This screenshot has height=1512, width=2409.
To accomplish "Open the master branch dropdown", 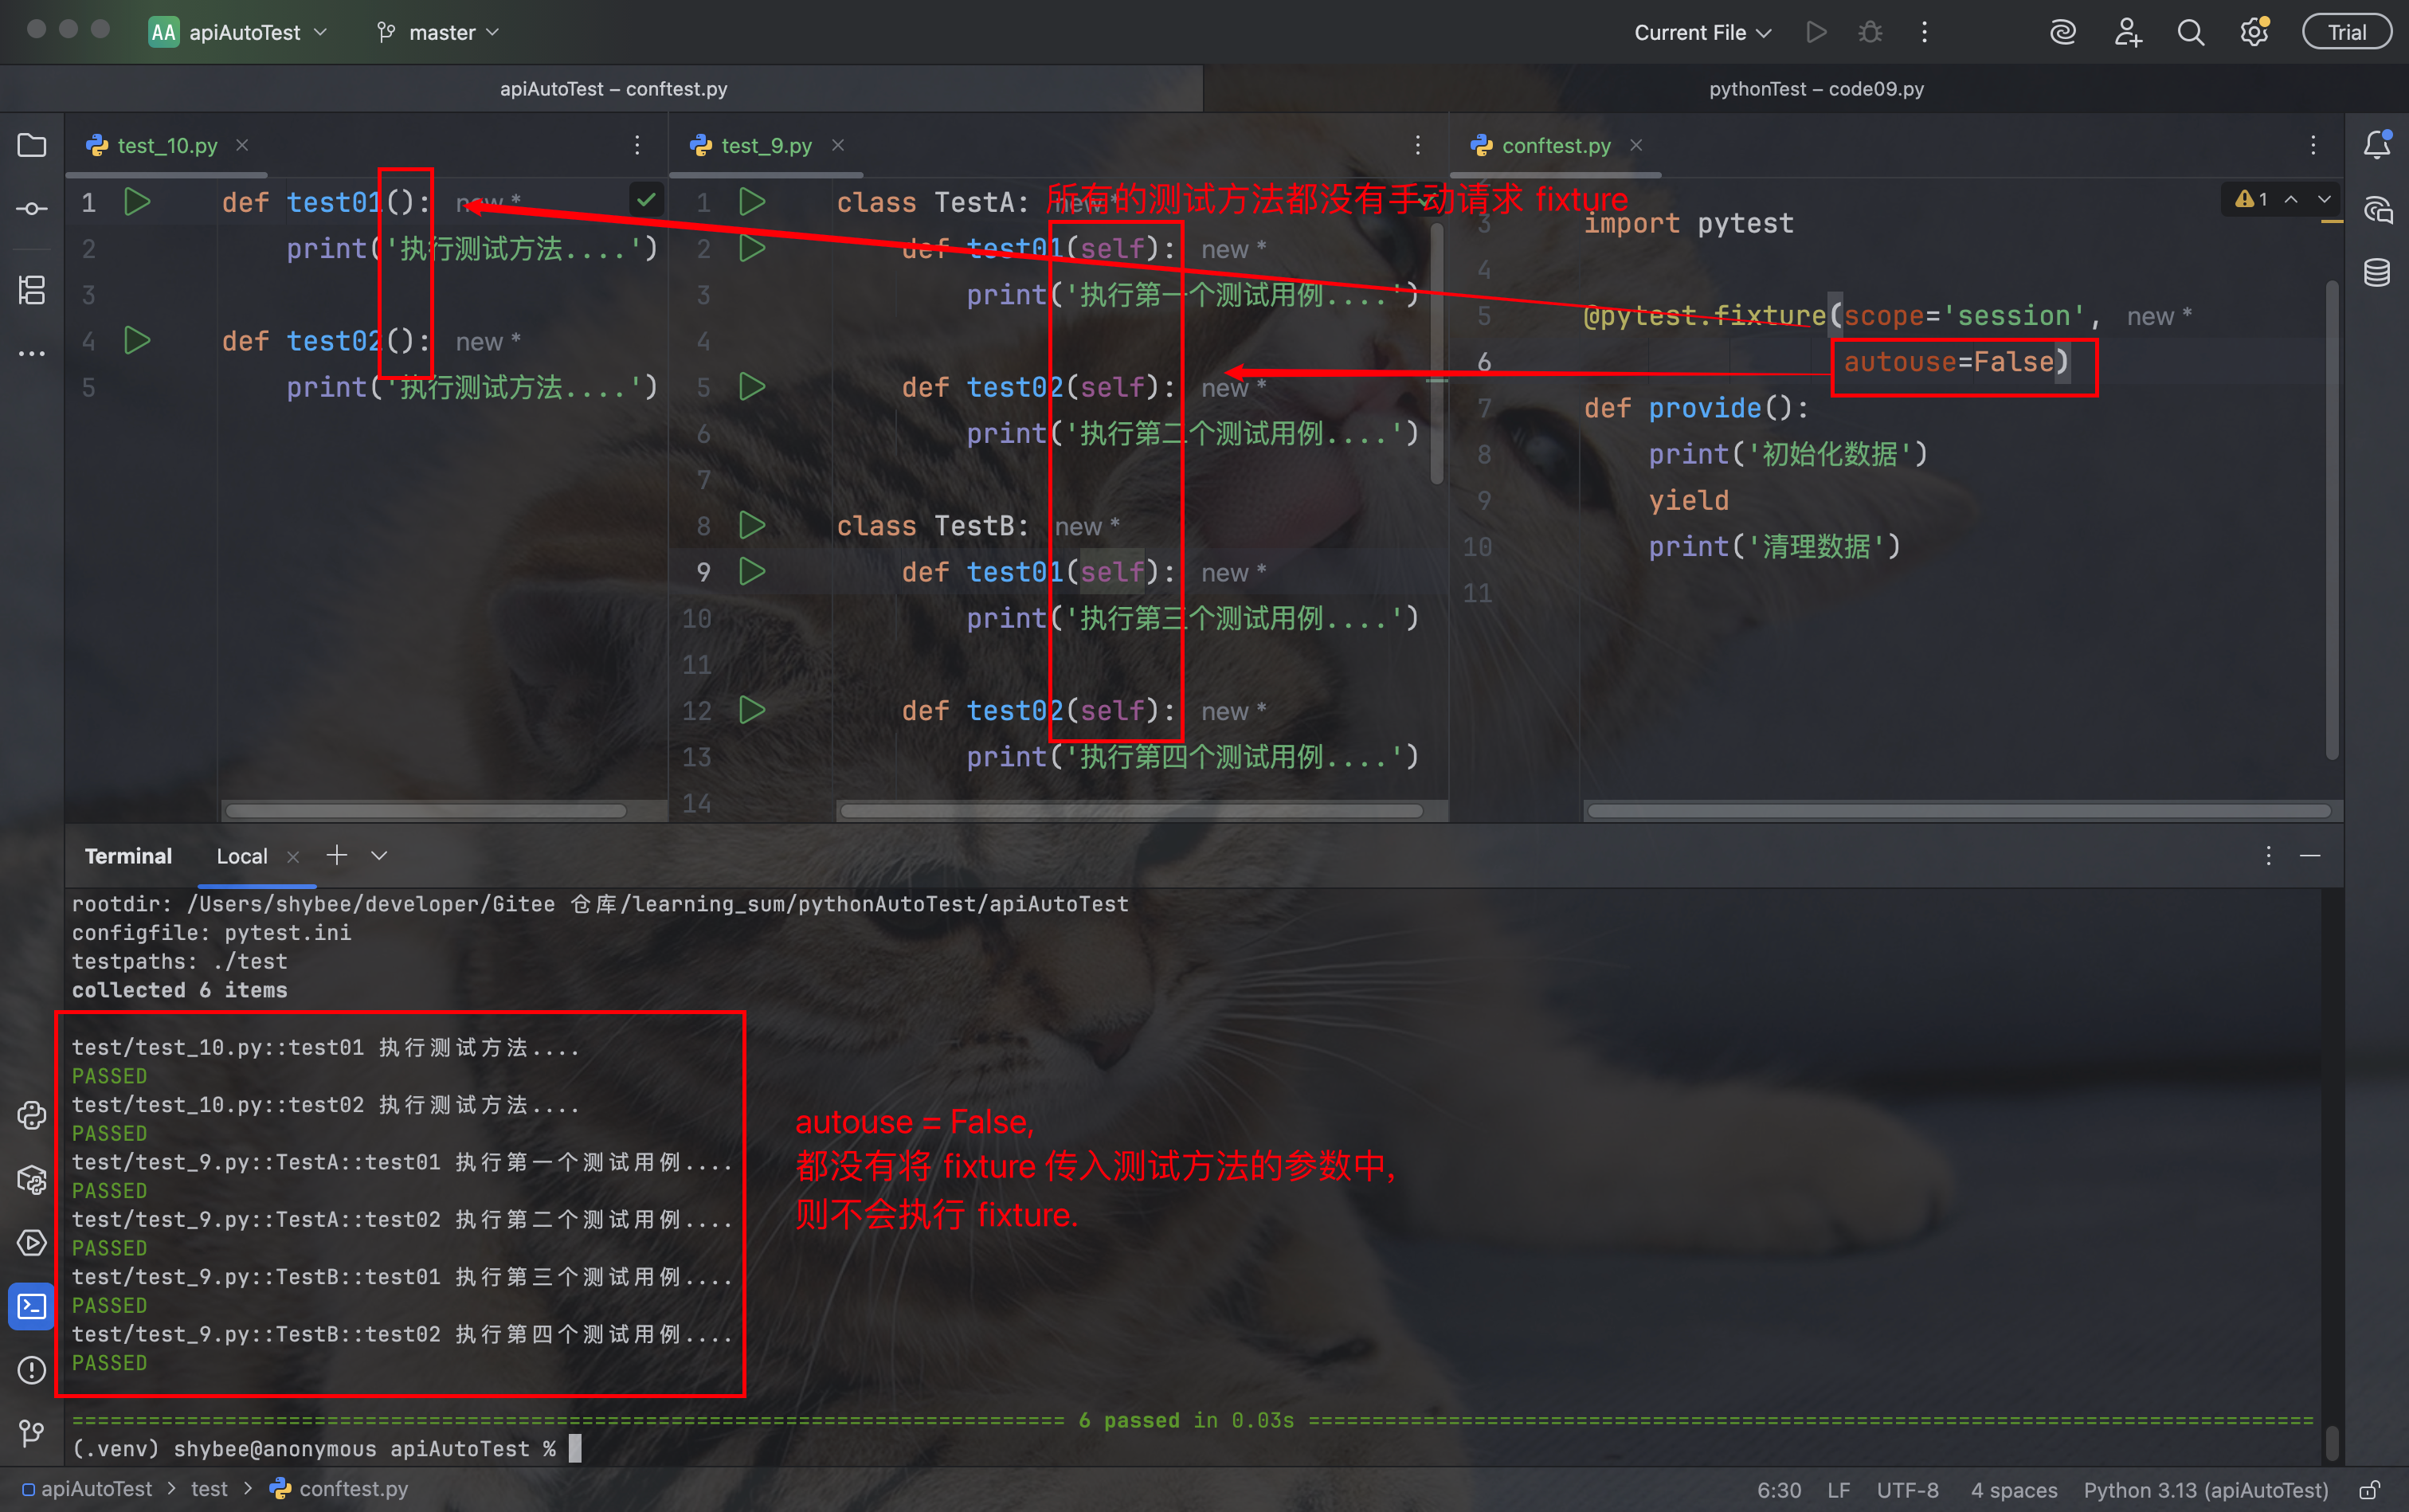I will 438,32.
